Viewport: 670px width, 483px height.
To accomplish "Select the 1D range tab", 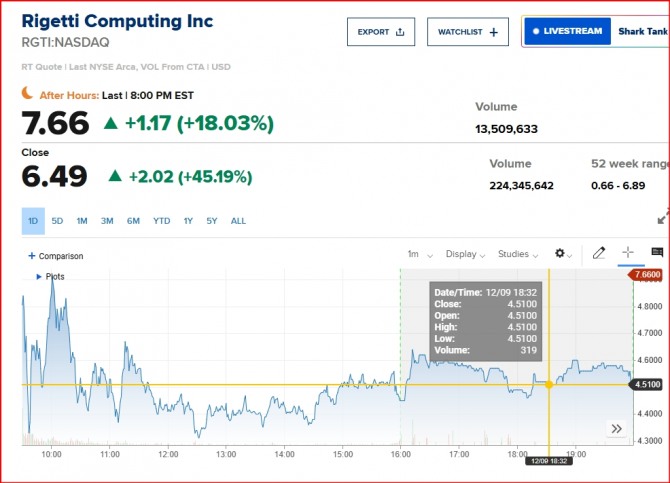I will [x=33, y=221].
